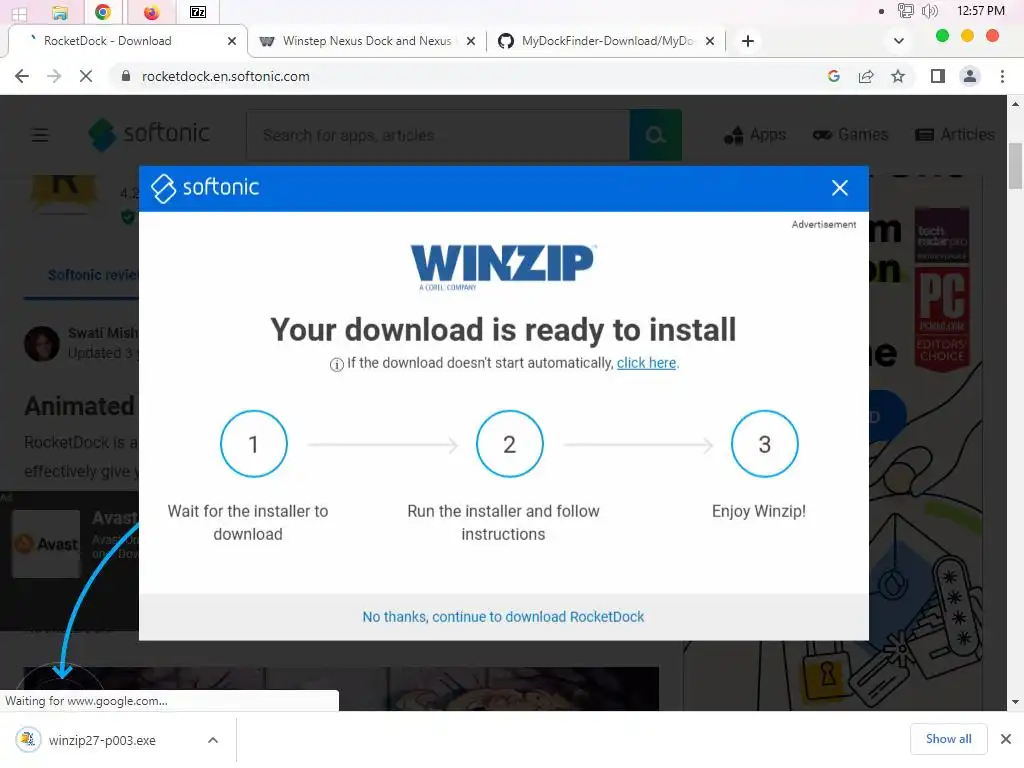Open 7-Zip from the taskbar
The image size is (1024, 768).
(198, 12)
